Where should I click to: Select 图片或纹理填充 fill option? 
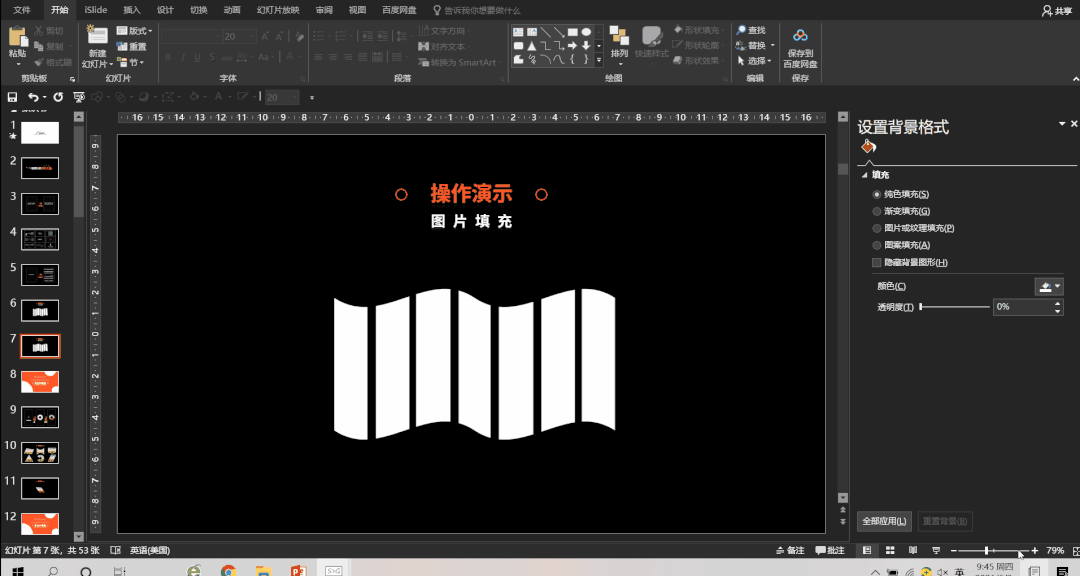(x=877, y=228)
